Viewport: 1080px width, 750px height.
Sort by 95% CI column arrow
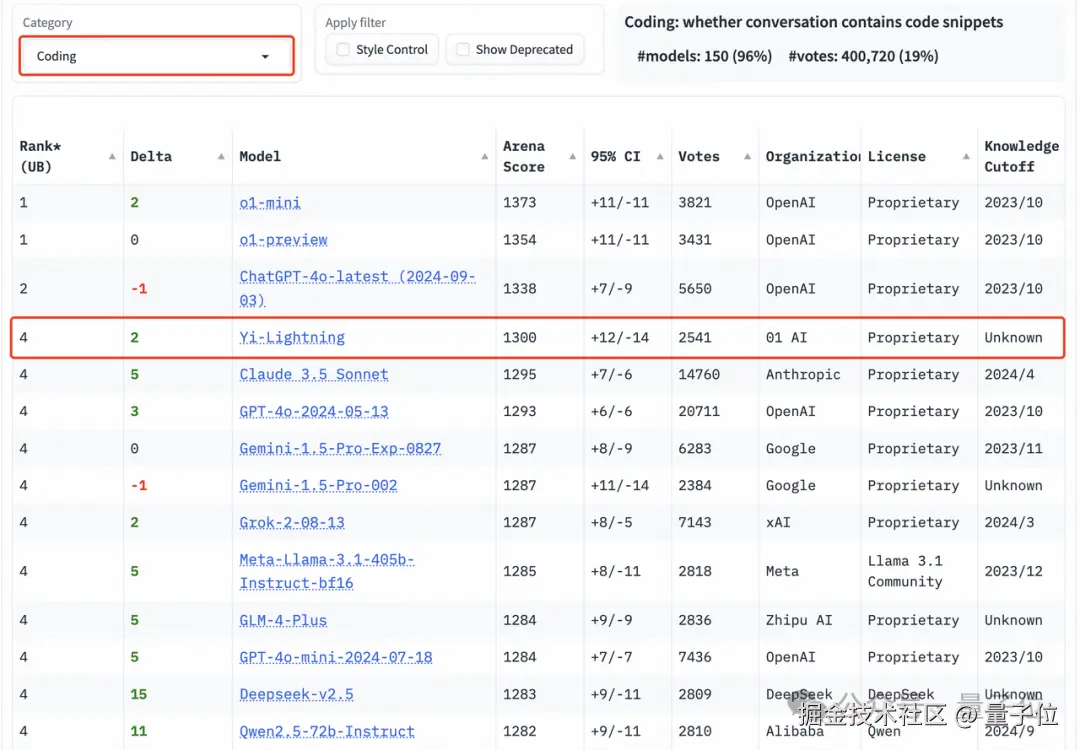point(660,157)
